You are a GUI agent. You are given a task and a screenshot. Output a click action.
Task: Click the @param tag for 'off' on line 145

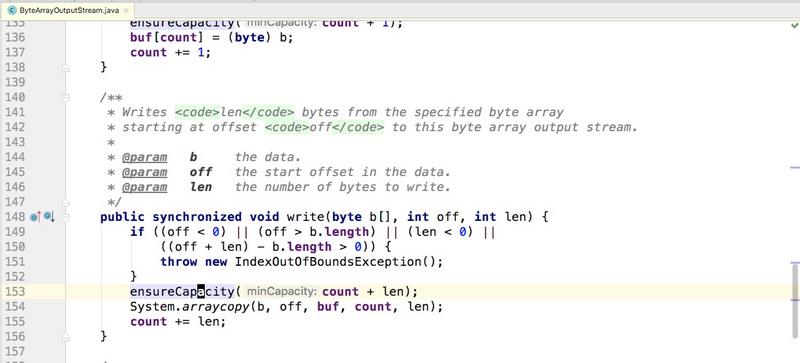[144, 172]
